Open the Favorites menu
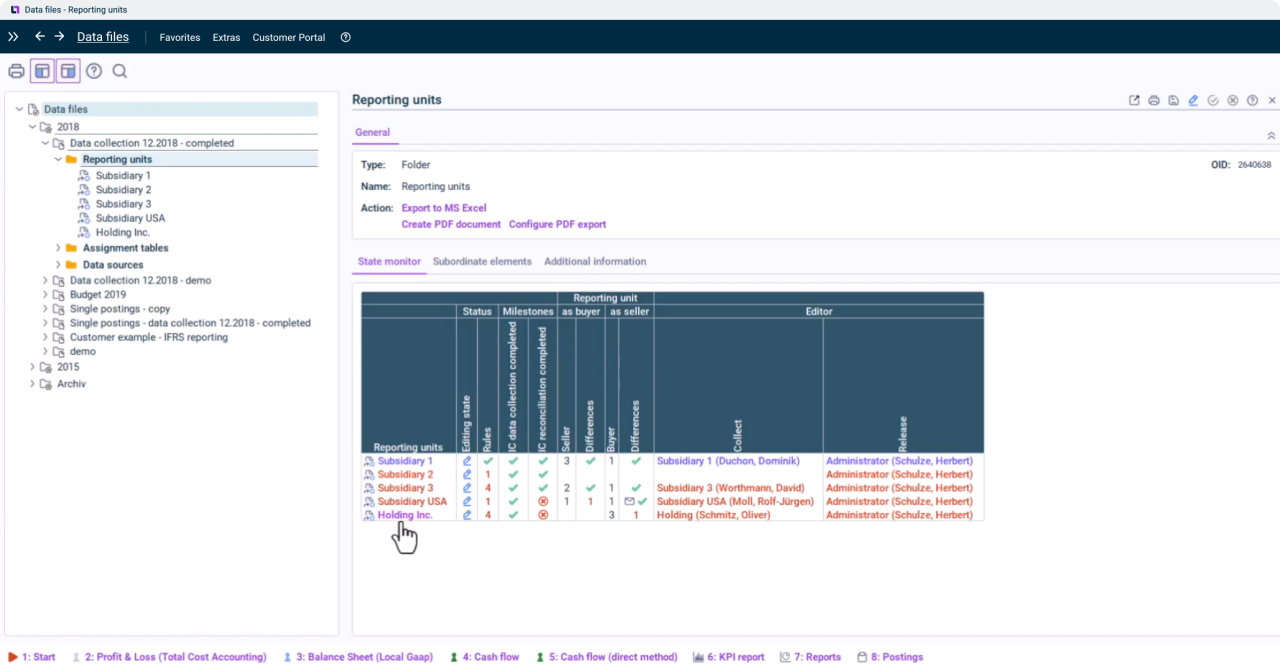 180,37
